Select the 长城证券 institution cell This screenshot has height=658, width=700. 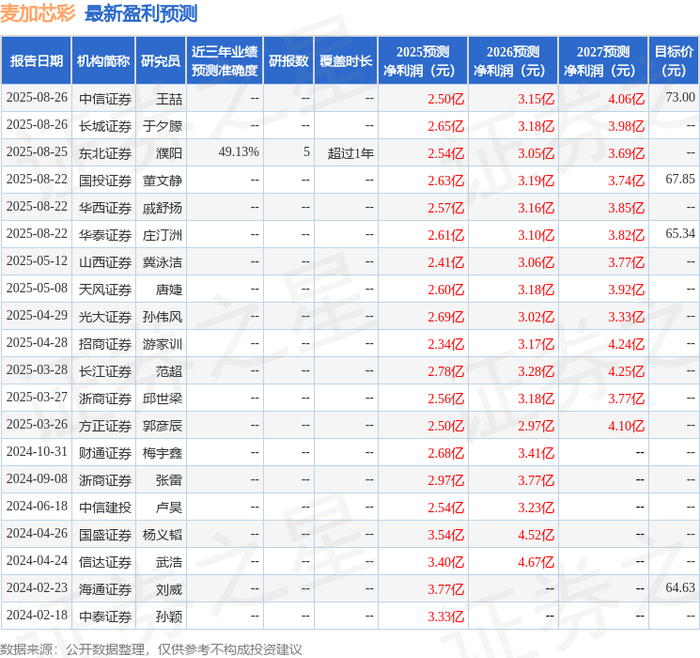coord(105,126)
